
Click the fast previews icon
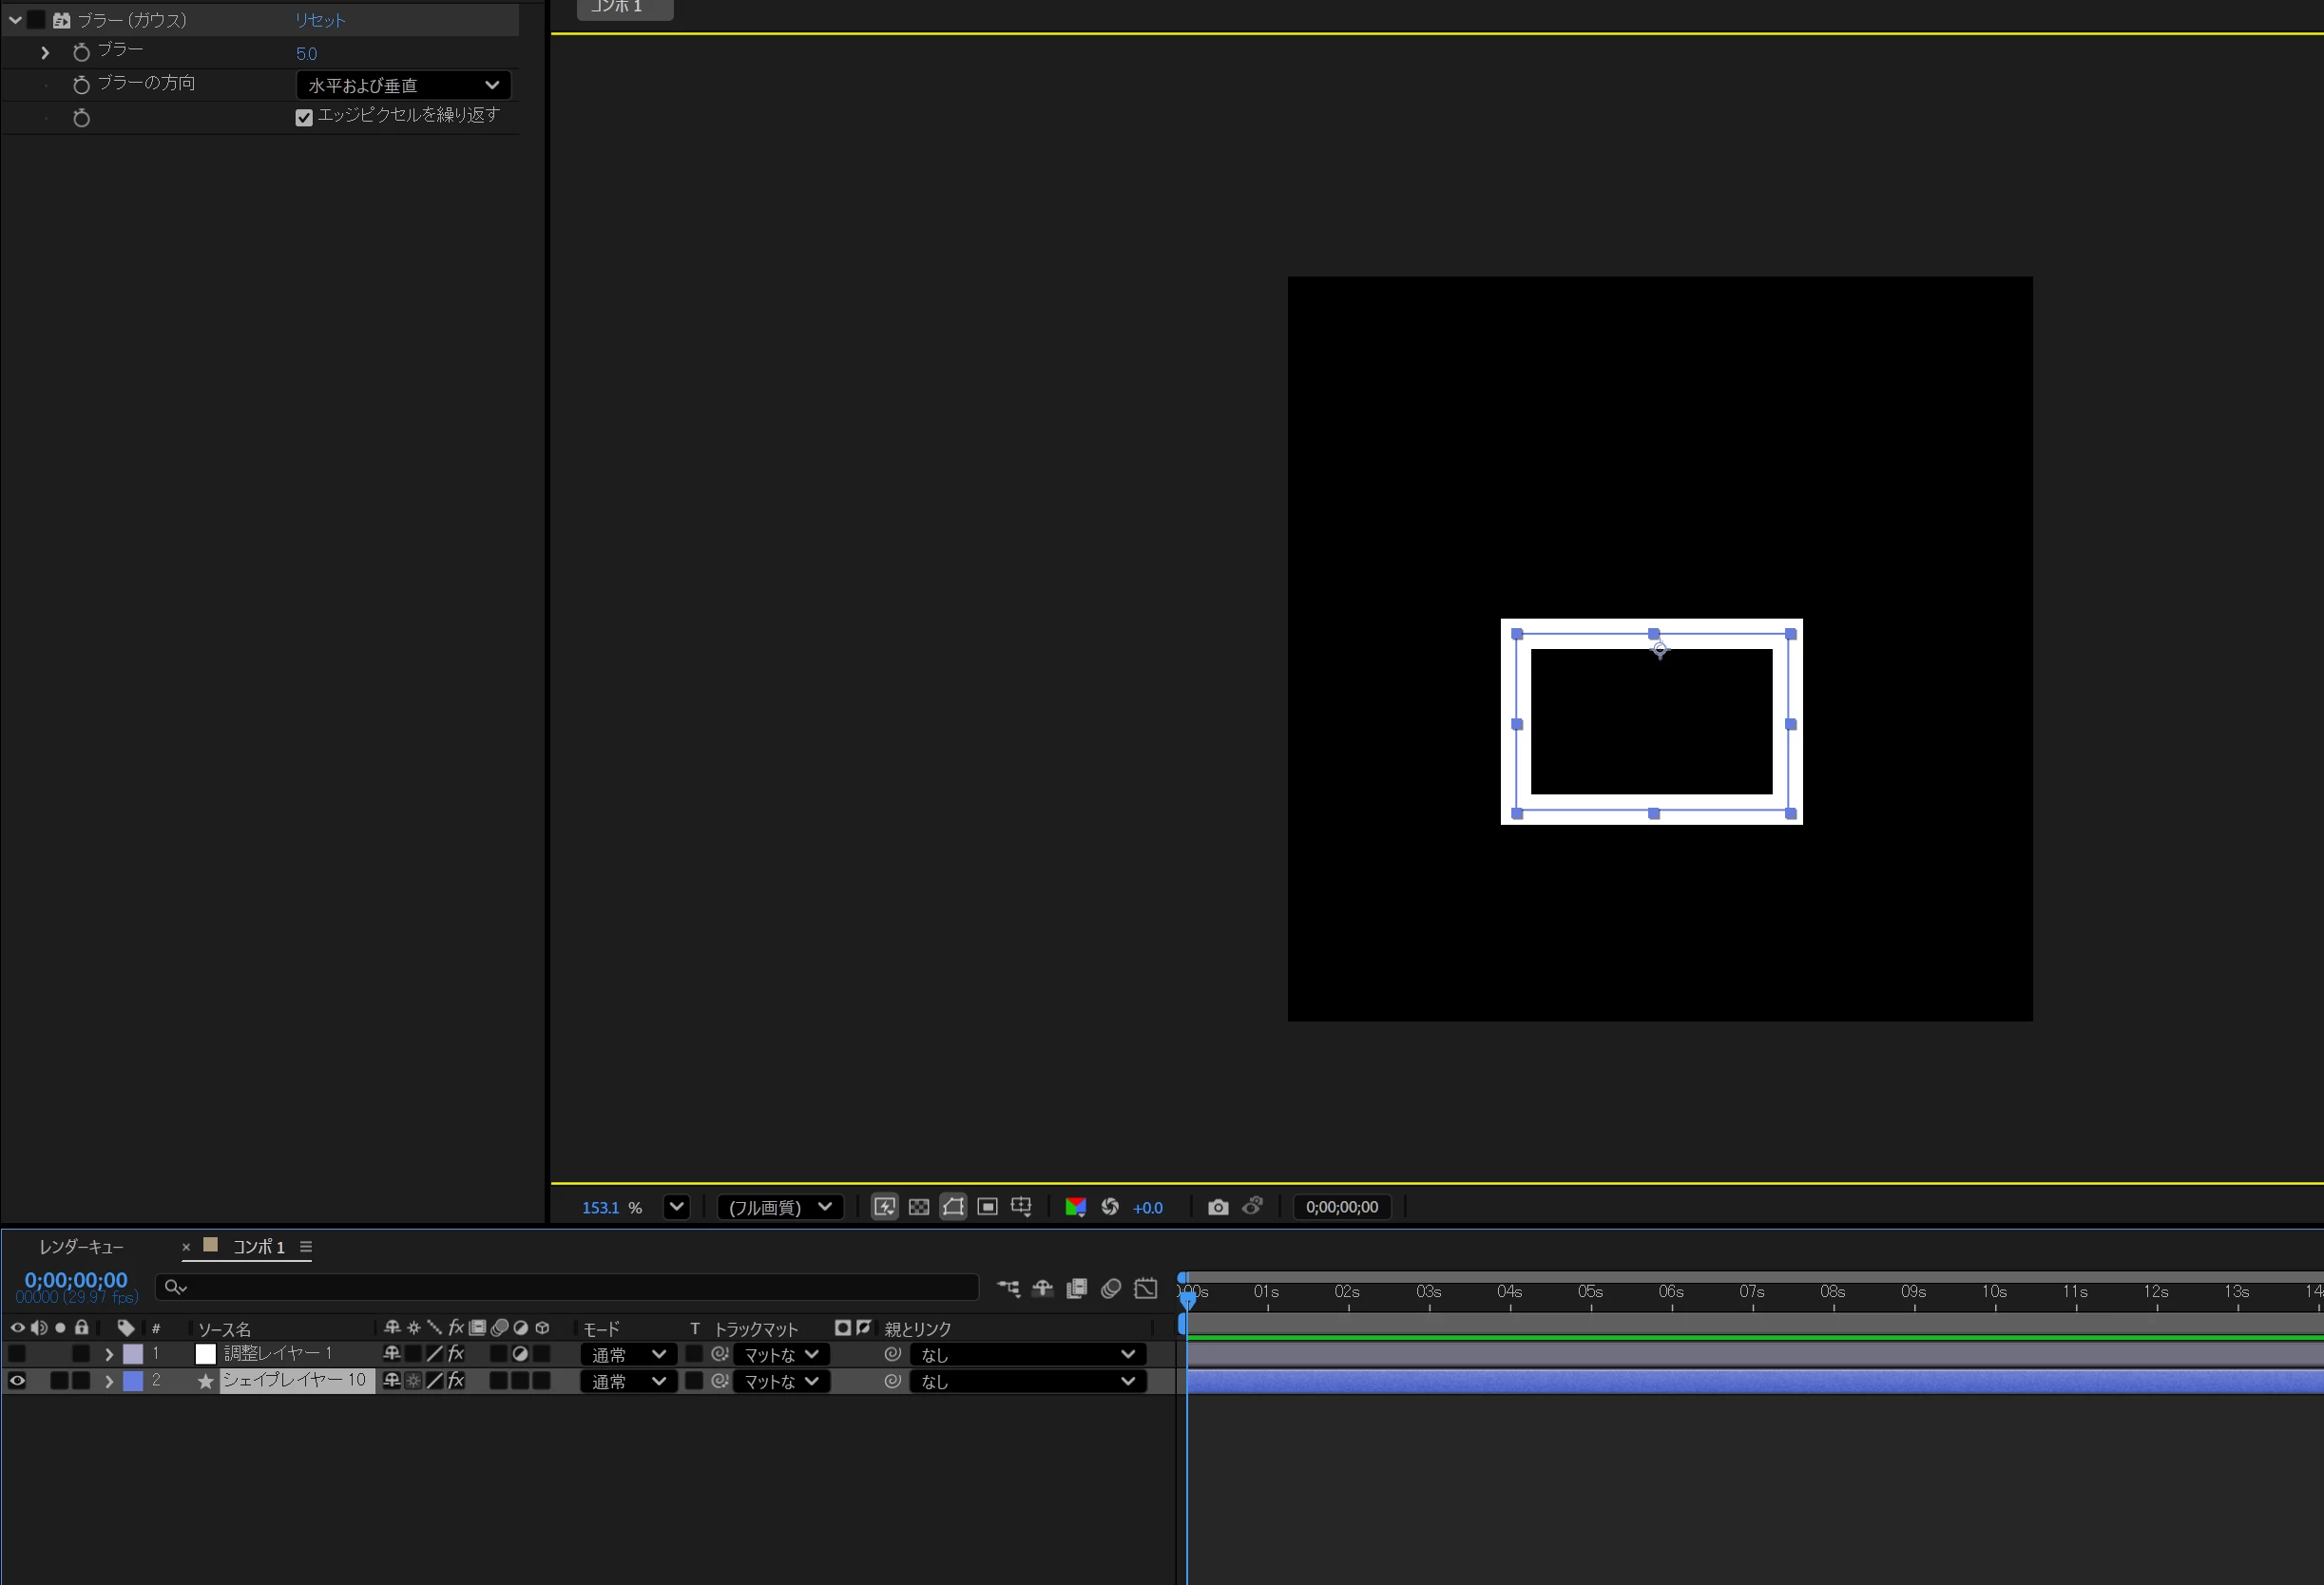(884, 1207)
